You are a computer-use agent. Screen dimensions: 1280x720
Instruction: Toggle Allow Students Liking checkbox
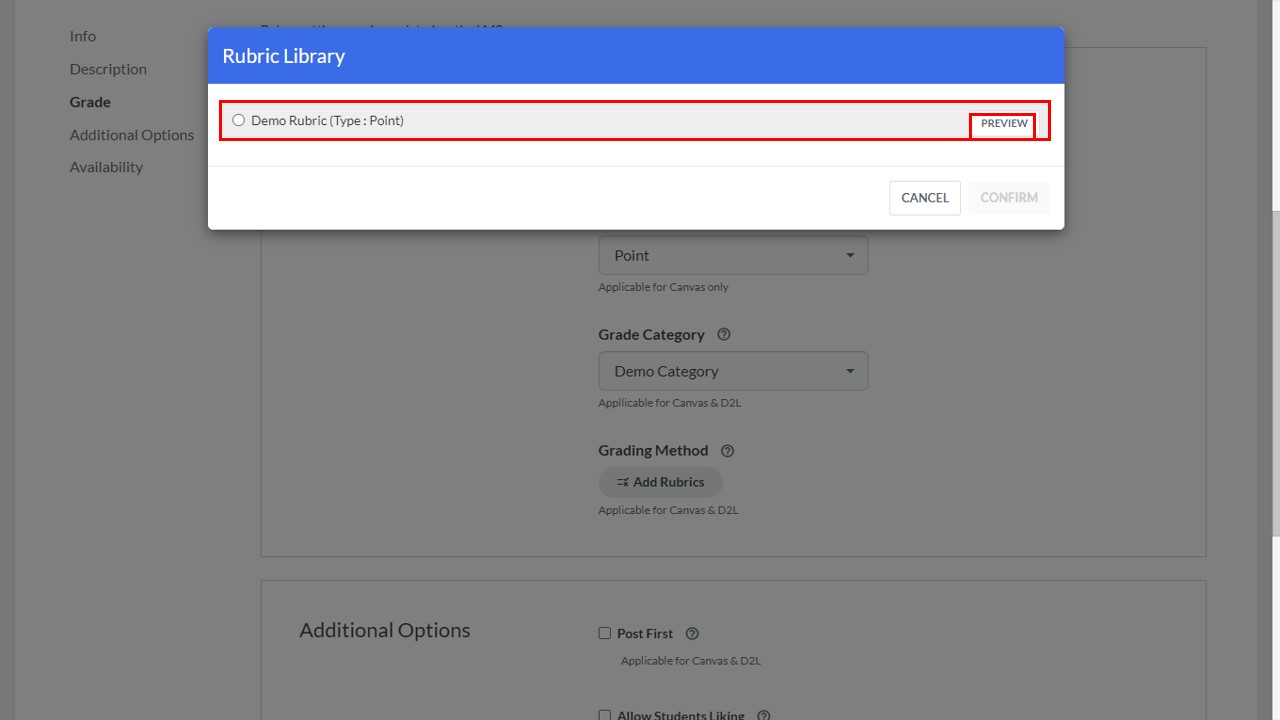[604, 716]
